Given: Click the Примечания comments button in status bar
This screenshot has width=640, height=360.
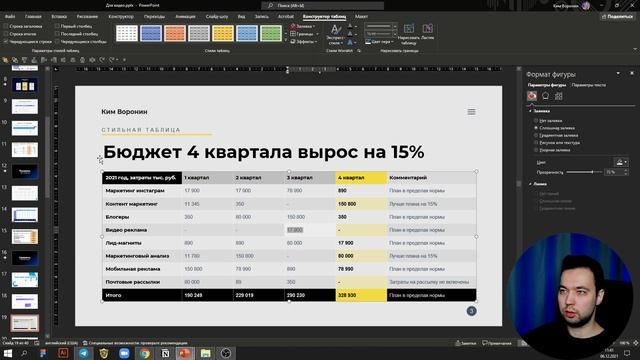Looking at the screenshot, I should [x=497, y=343].
